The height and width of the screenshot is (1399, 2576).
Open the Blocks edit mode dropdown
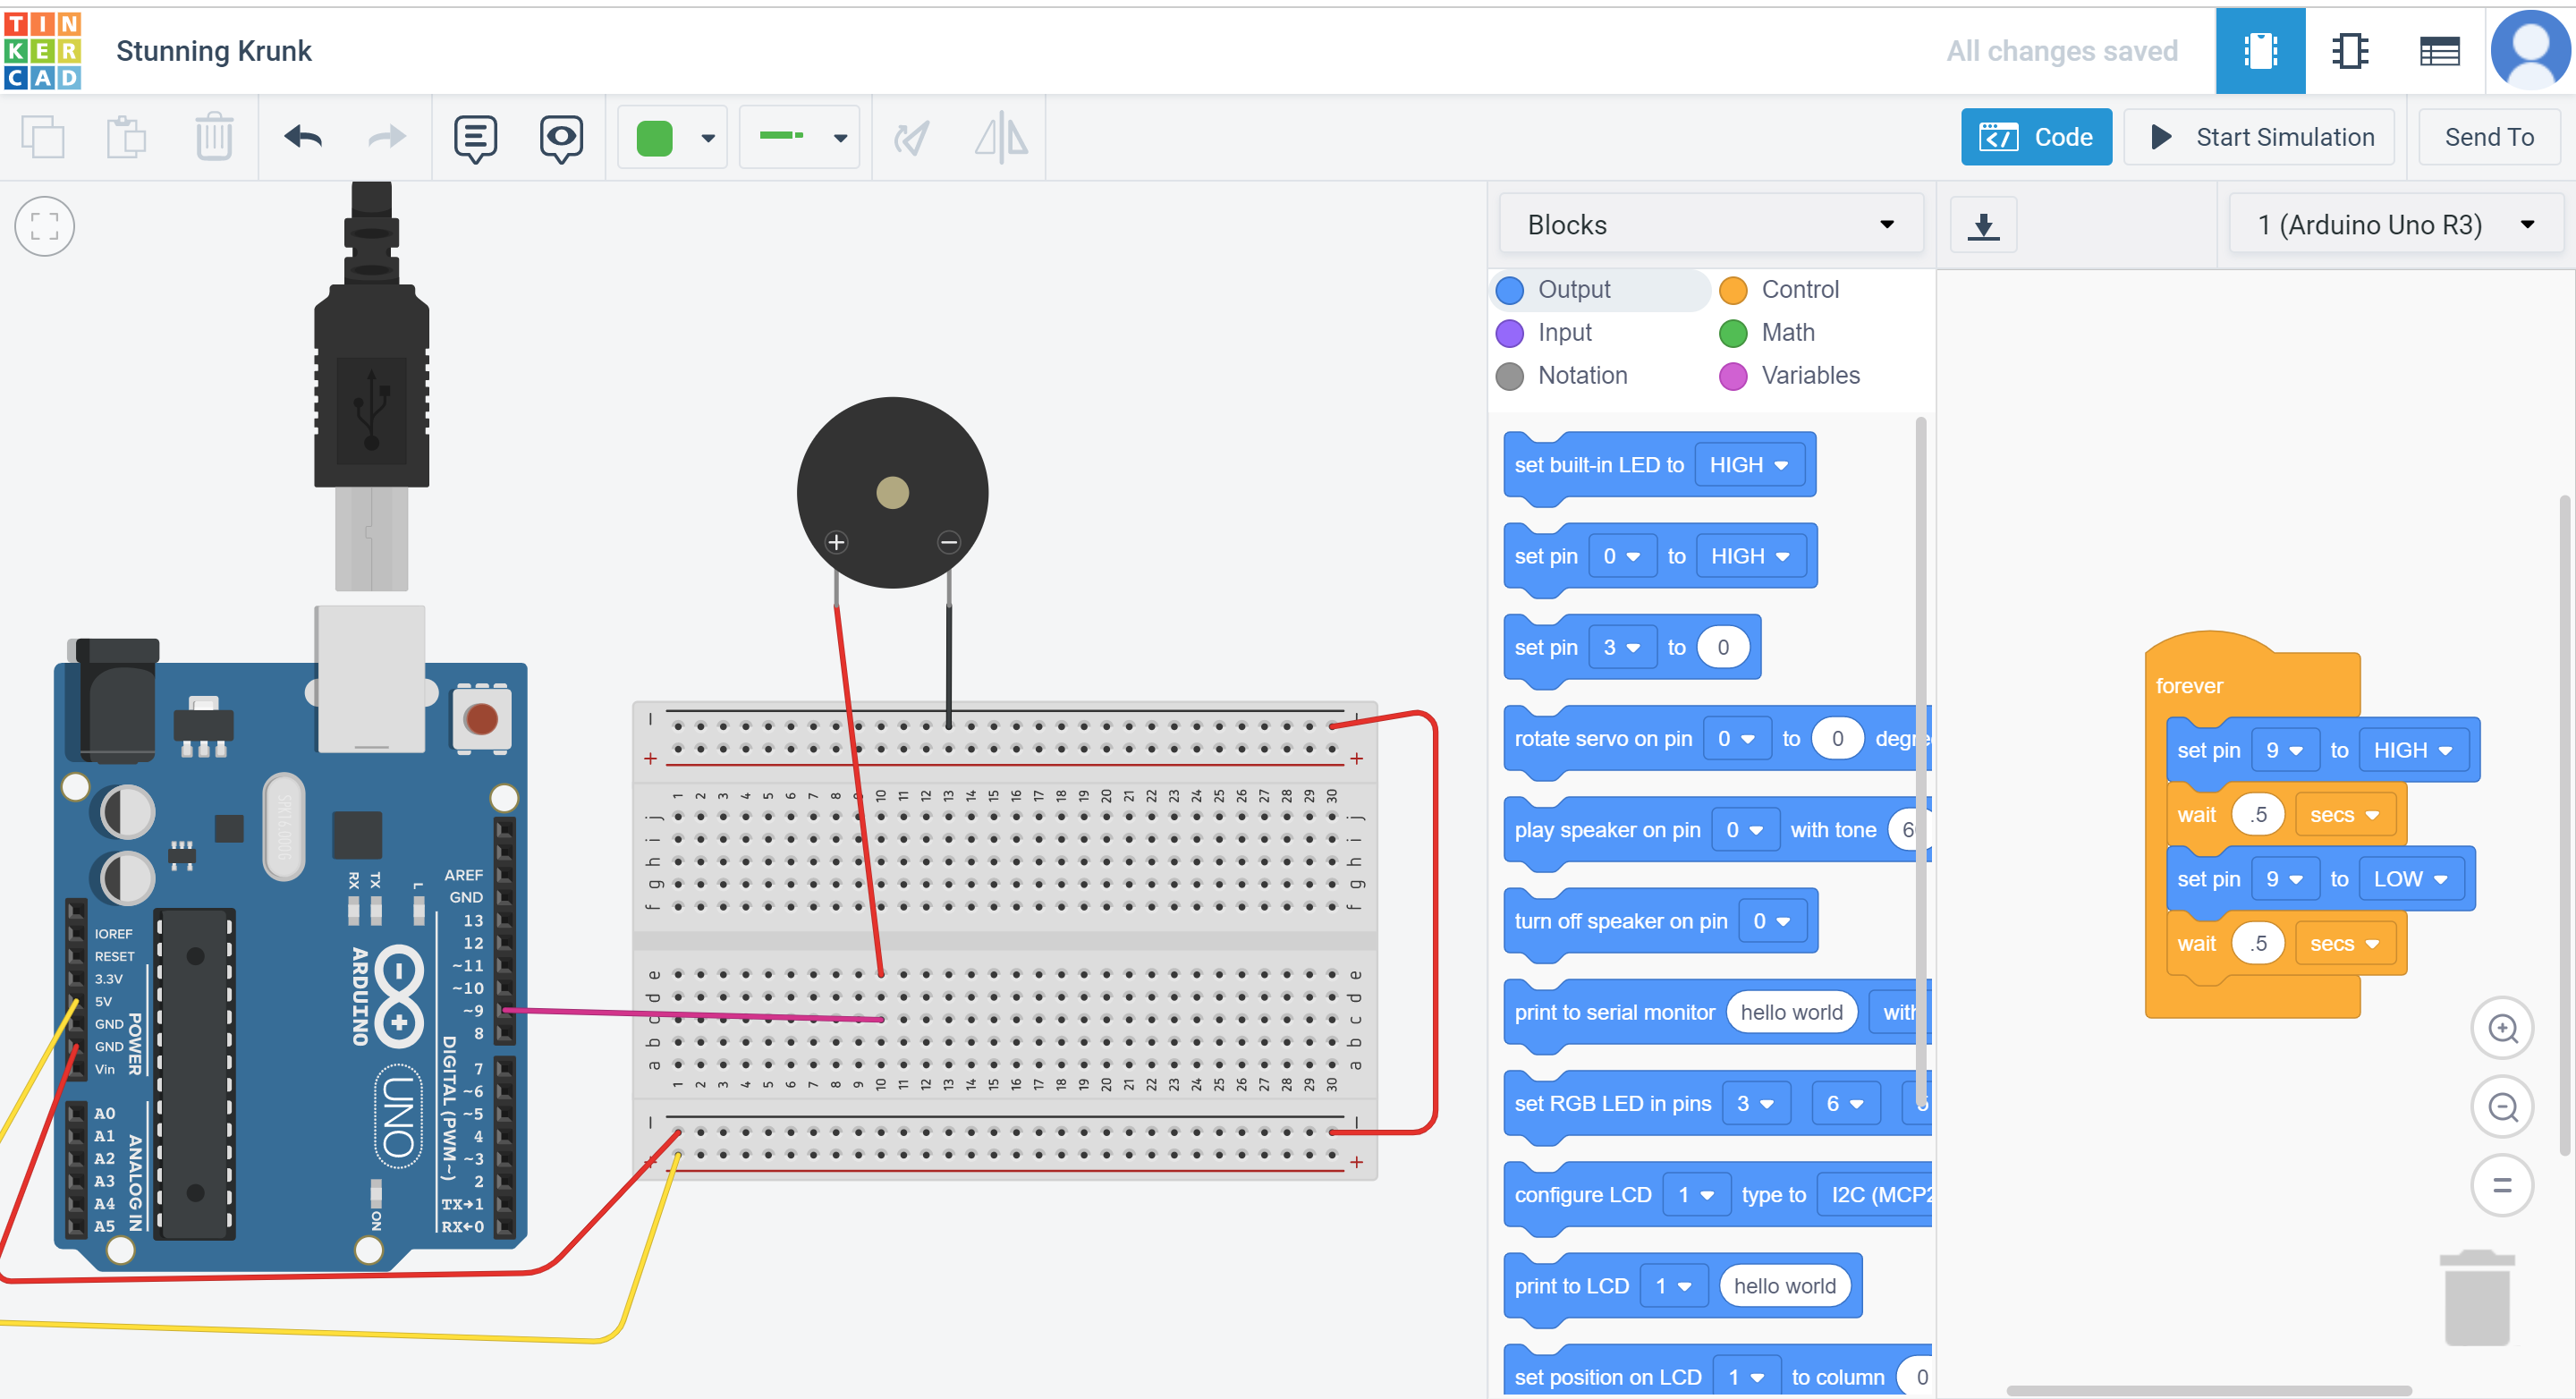(x=1710, y=225)
